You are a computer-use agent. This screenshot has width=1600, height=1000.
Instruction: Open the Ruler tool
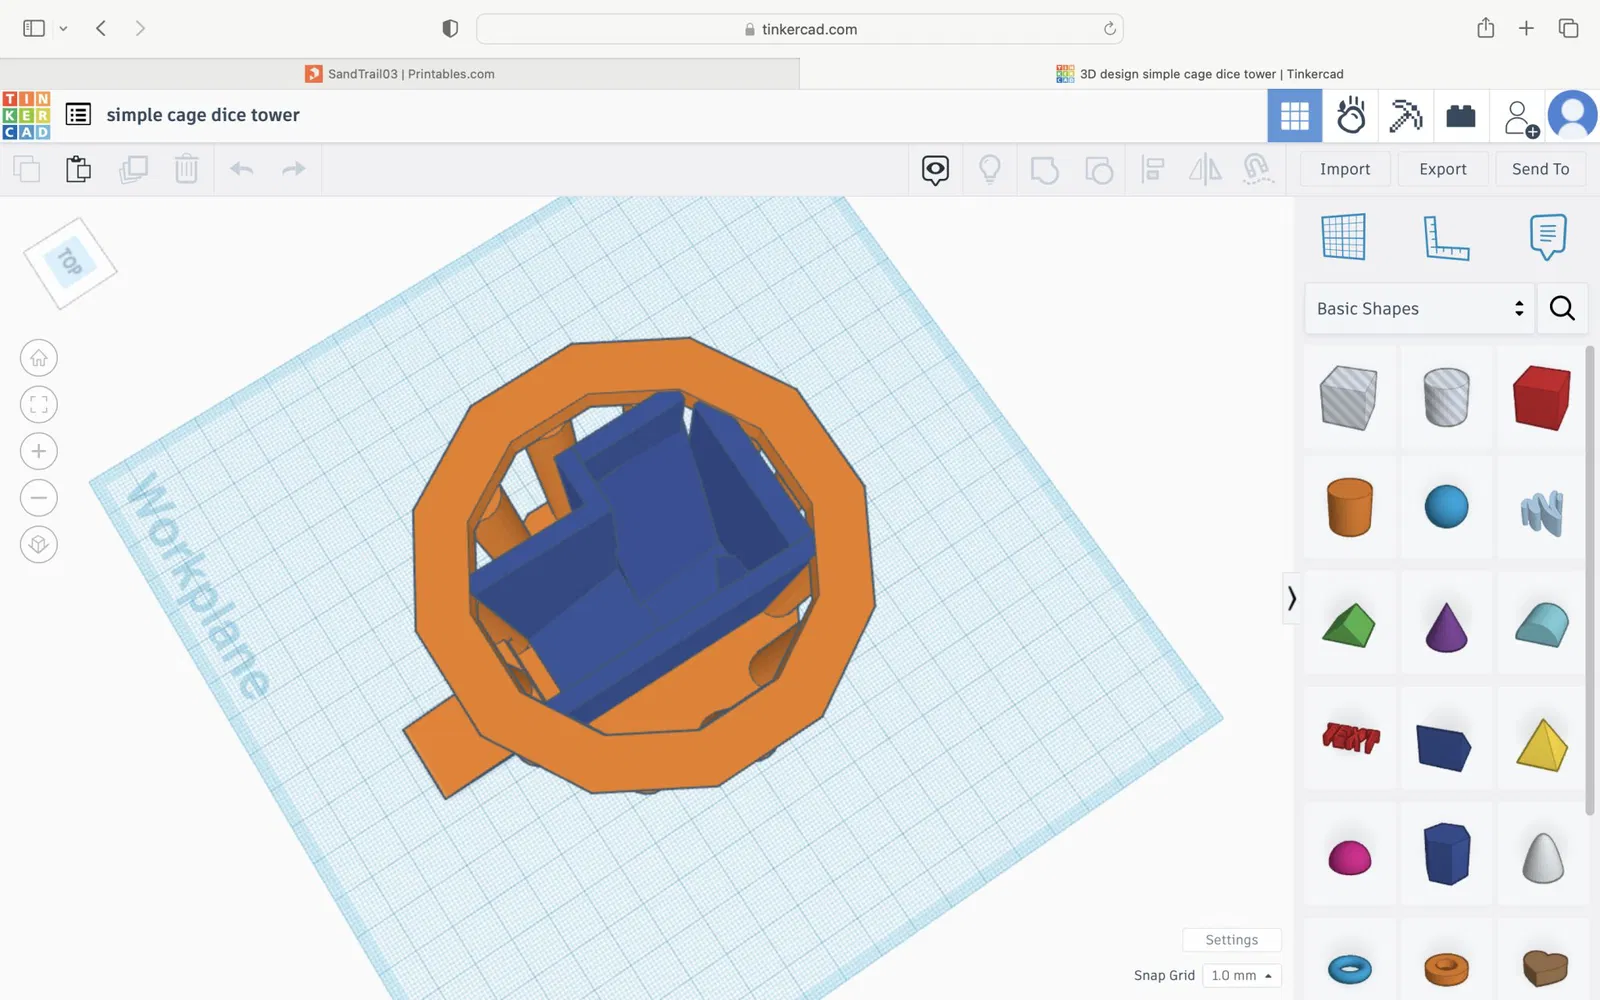1446,238
